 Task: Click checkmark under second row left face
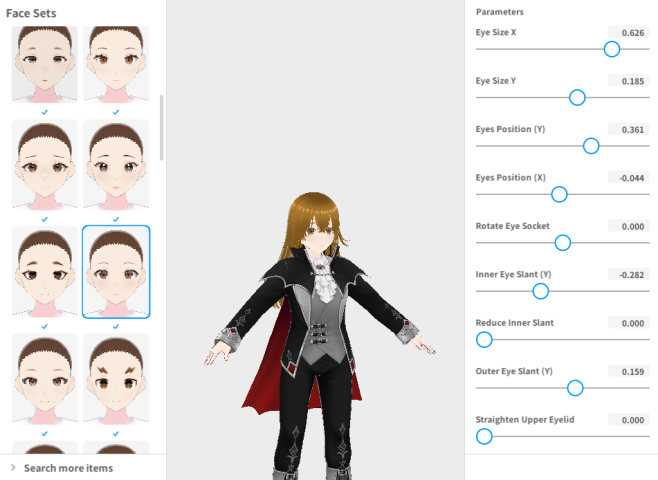coord(45,219)
